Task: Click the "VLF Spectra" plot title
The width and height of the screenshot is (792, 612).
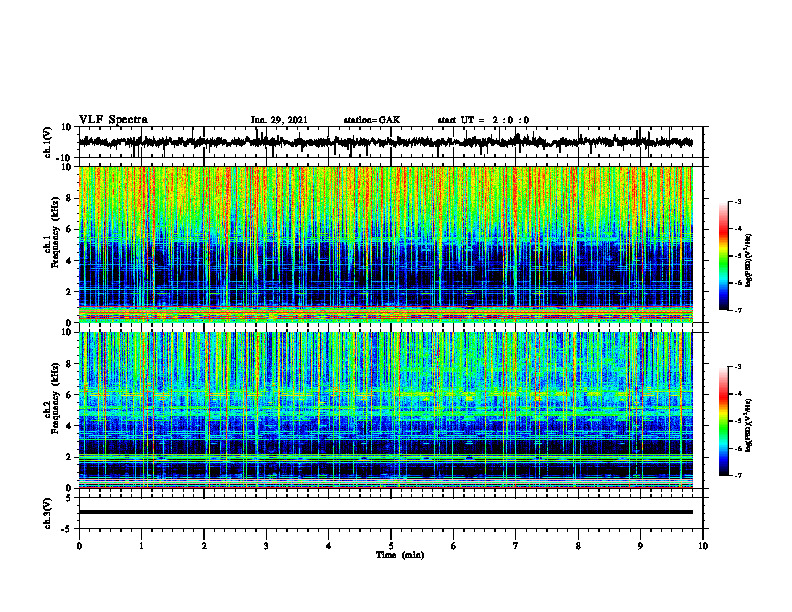Action: [113, 119]
